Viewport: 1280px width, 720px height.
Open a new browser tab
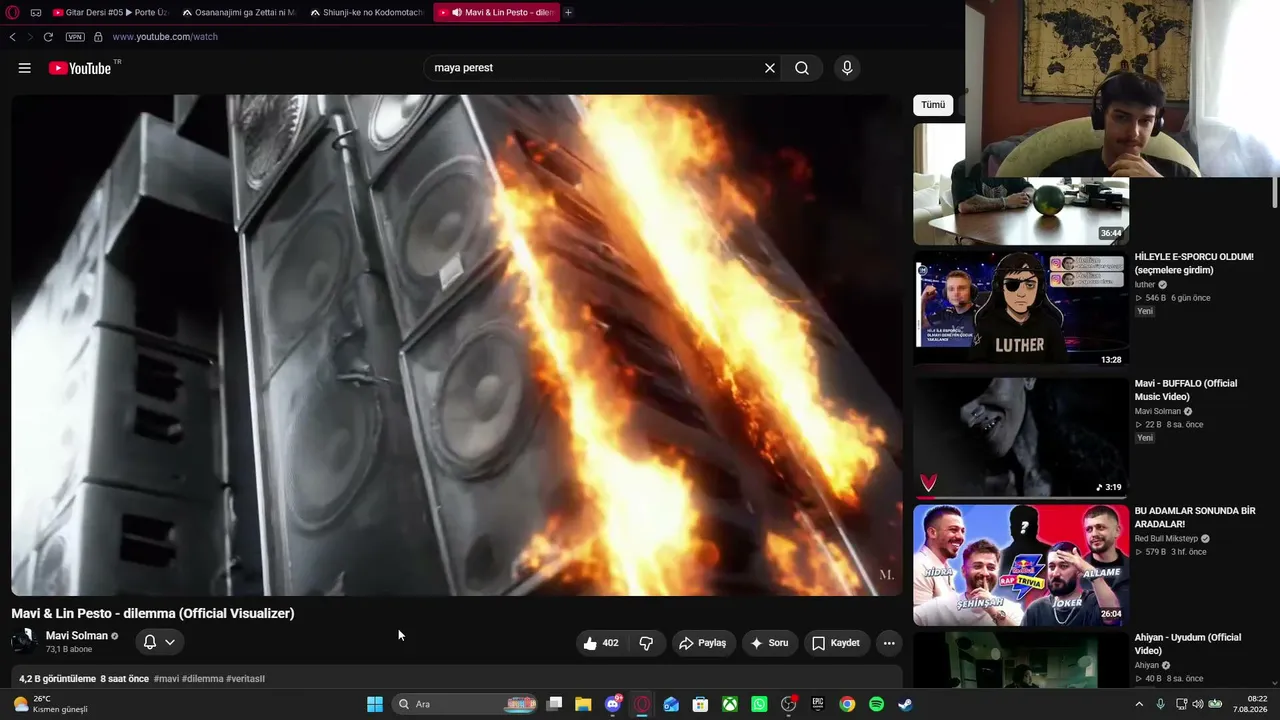point(568,12)
